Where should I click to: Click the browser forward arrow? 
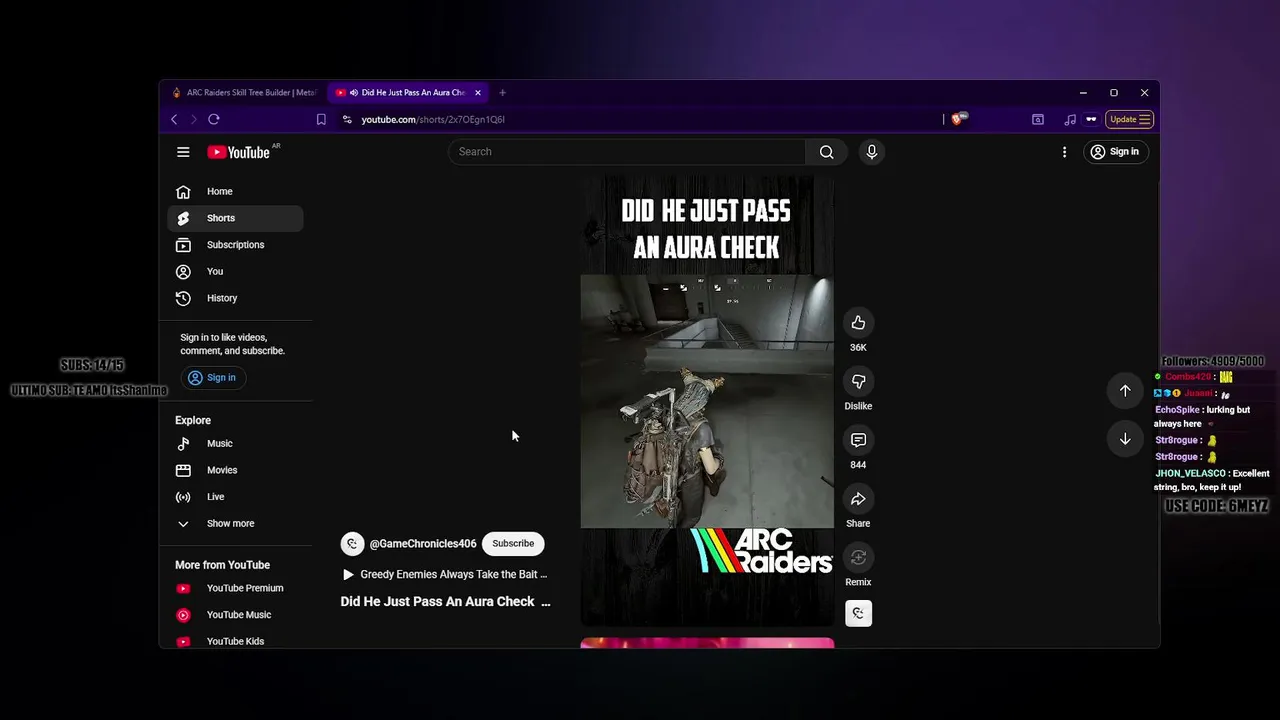194,119
